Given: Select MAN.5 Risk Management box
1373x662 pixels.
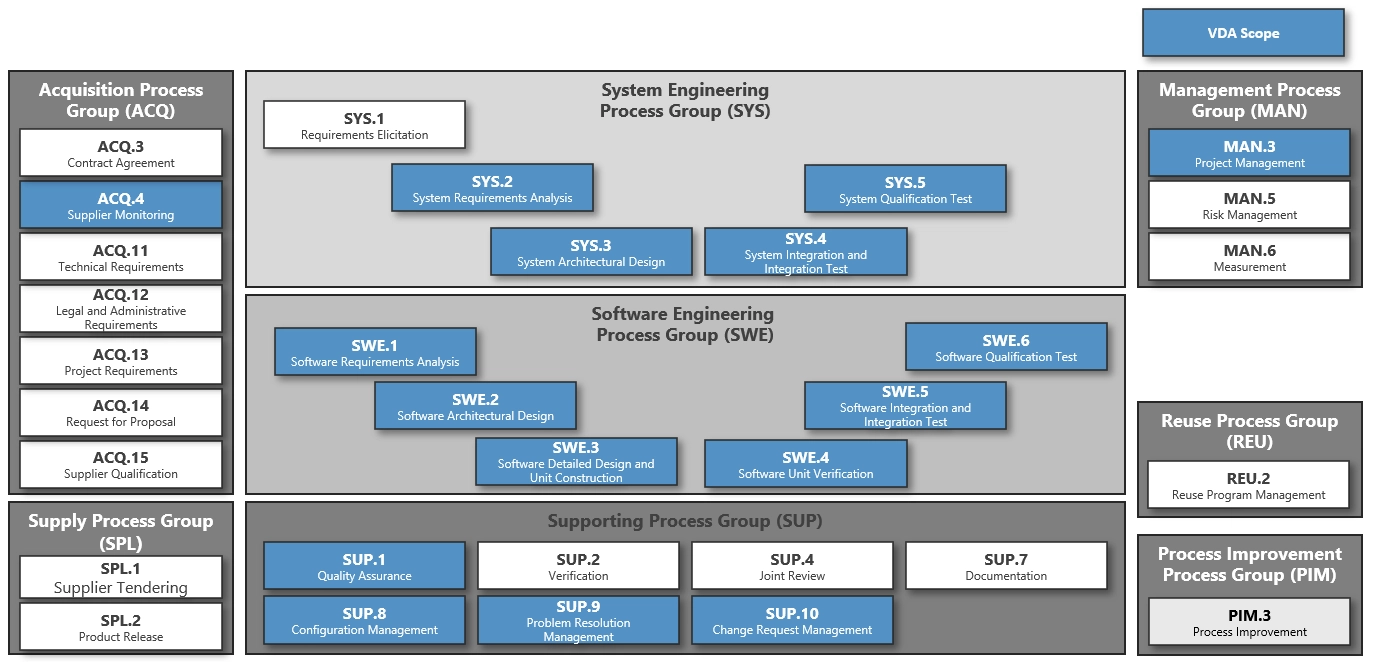Looking at the screenshot, I should pos(1249,205).
